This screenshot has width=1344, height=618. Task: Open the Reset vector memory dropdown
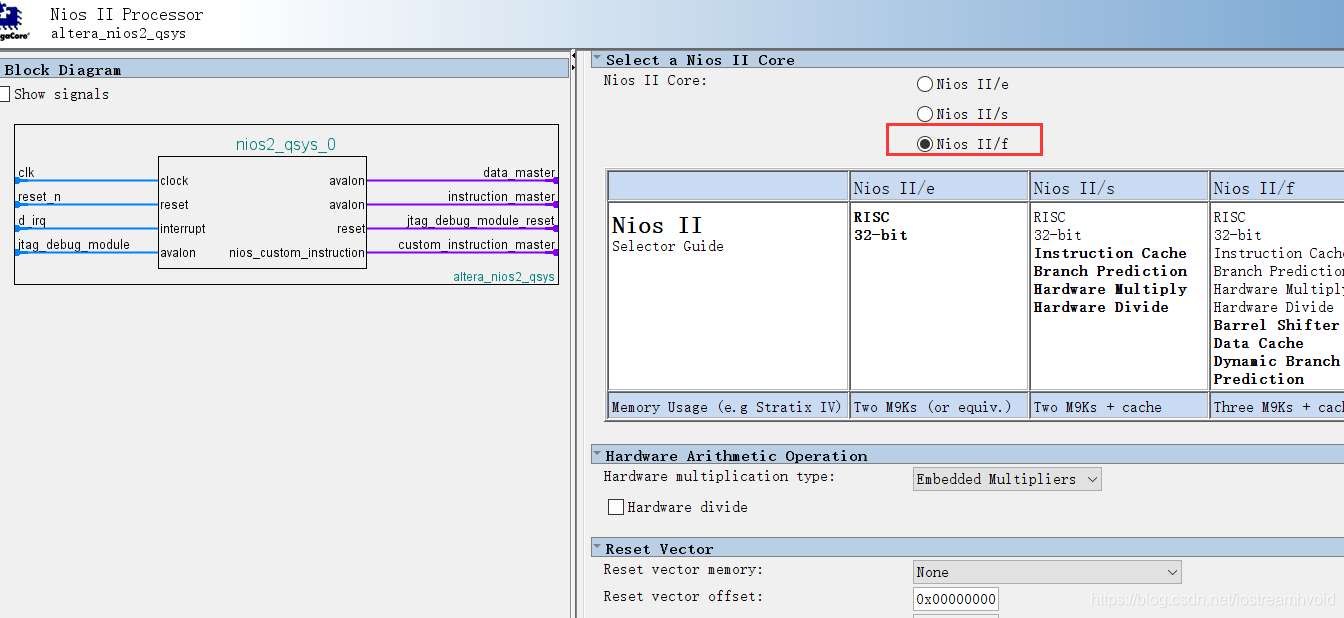pyautogui.click(x=1047, y=572)
